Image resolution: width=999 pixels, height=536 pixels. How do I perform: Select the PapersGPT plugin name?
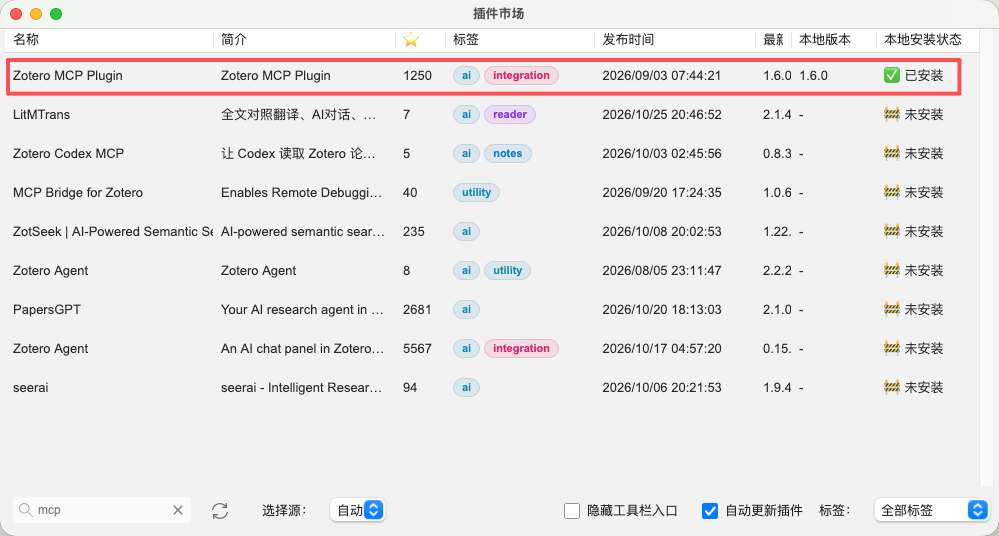(47, 310)
